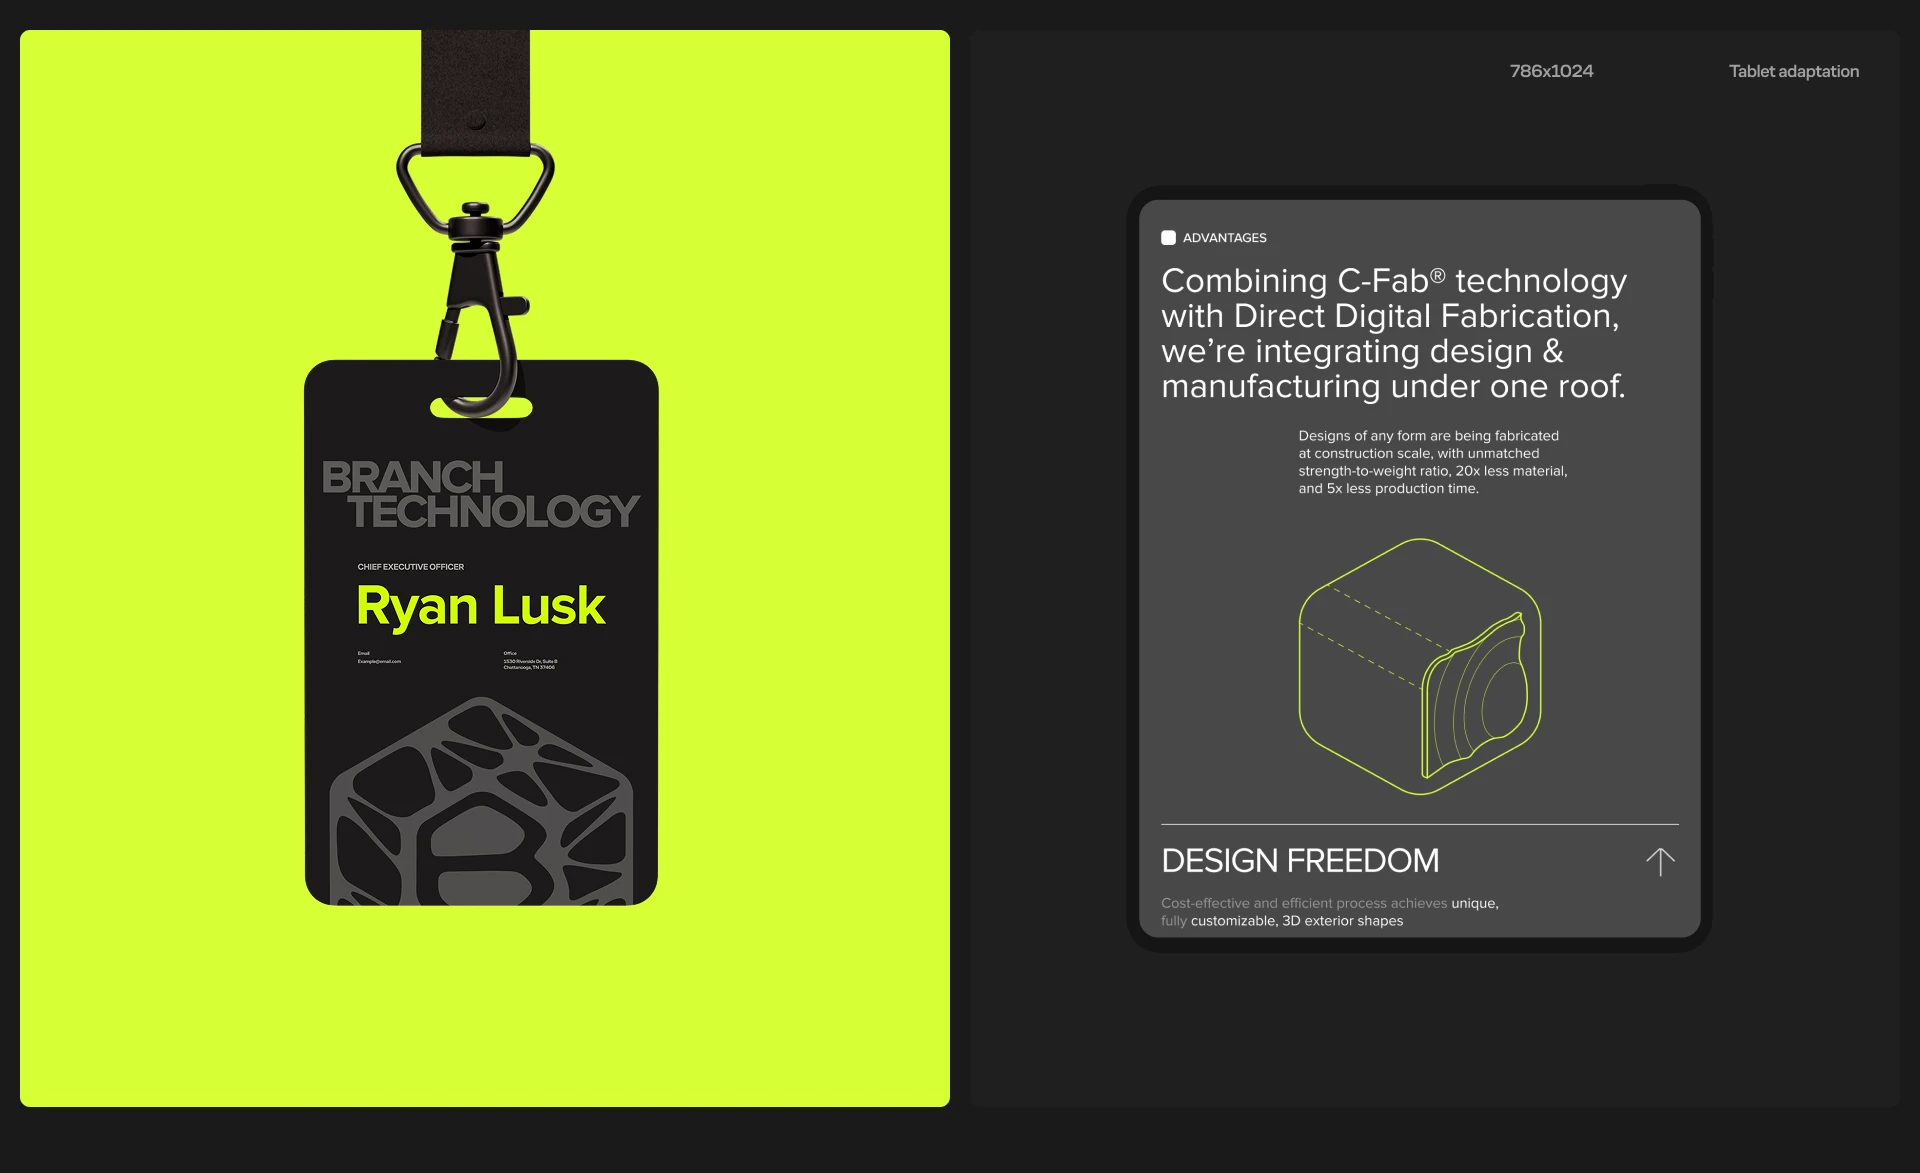The image size is (1920, 1173).
Task: Click the Email details on badge
Action: [x=379, y=657]
